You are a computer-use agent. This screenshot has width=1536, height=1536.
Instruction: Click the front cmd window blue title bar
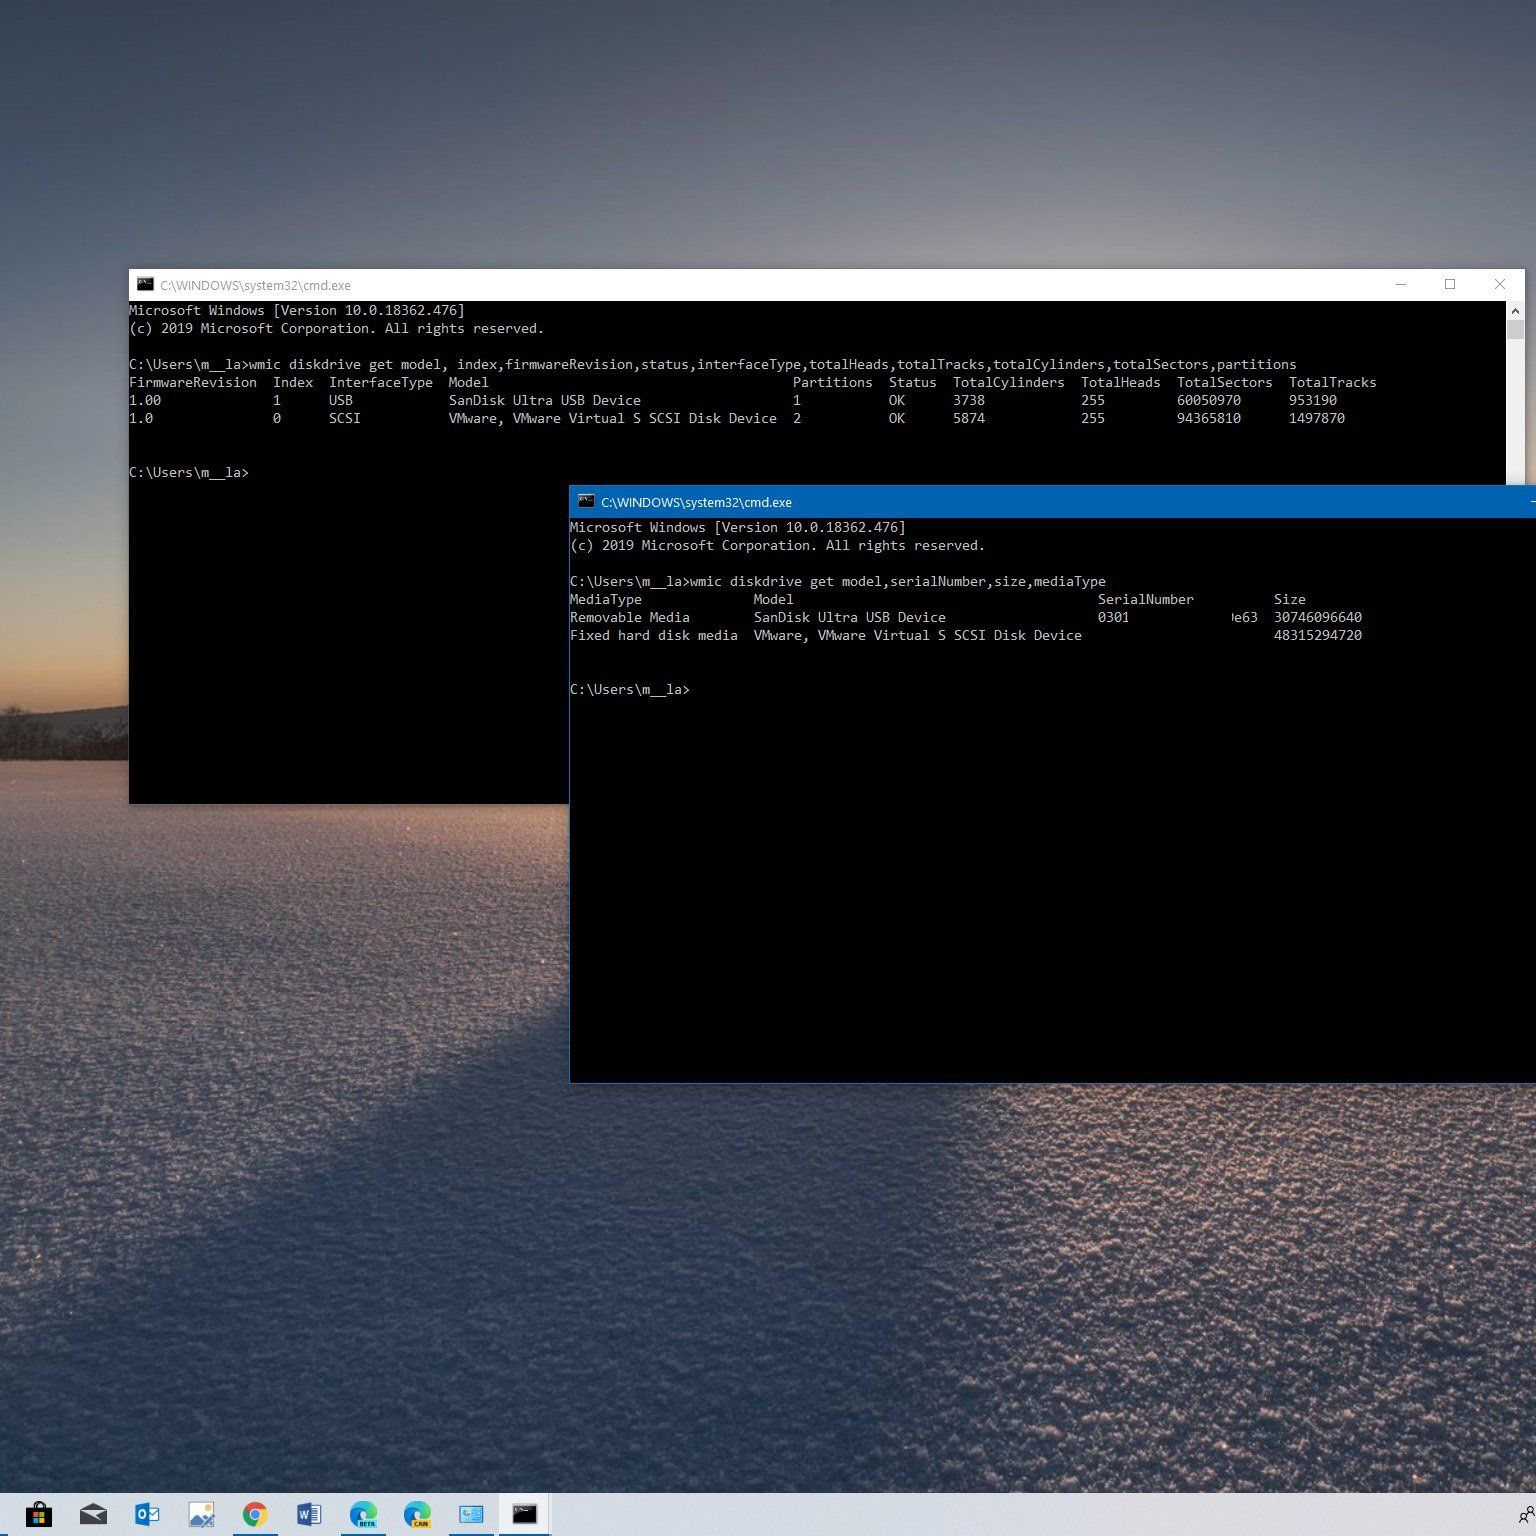click(1100, 502)
